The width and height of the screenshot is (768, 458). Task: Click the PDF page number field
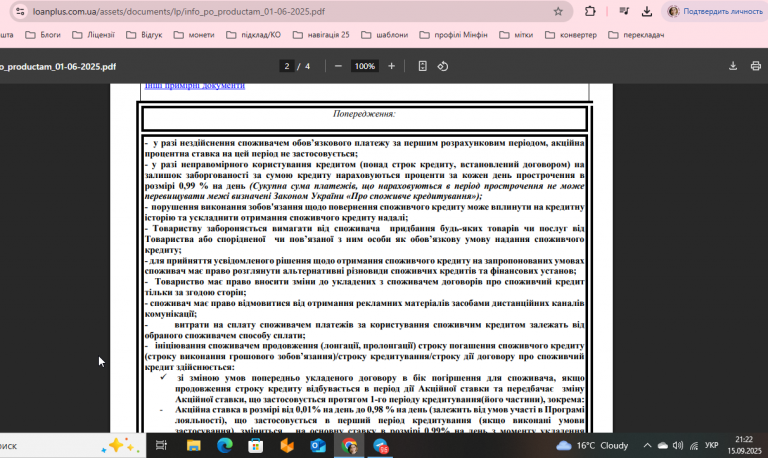287,66
